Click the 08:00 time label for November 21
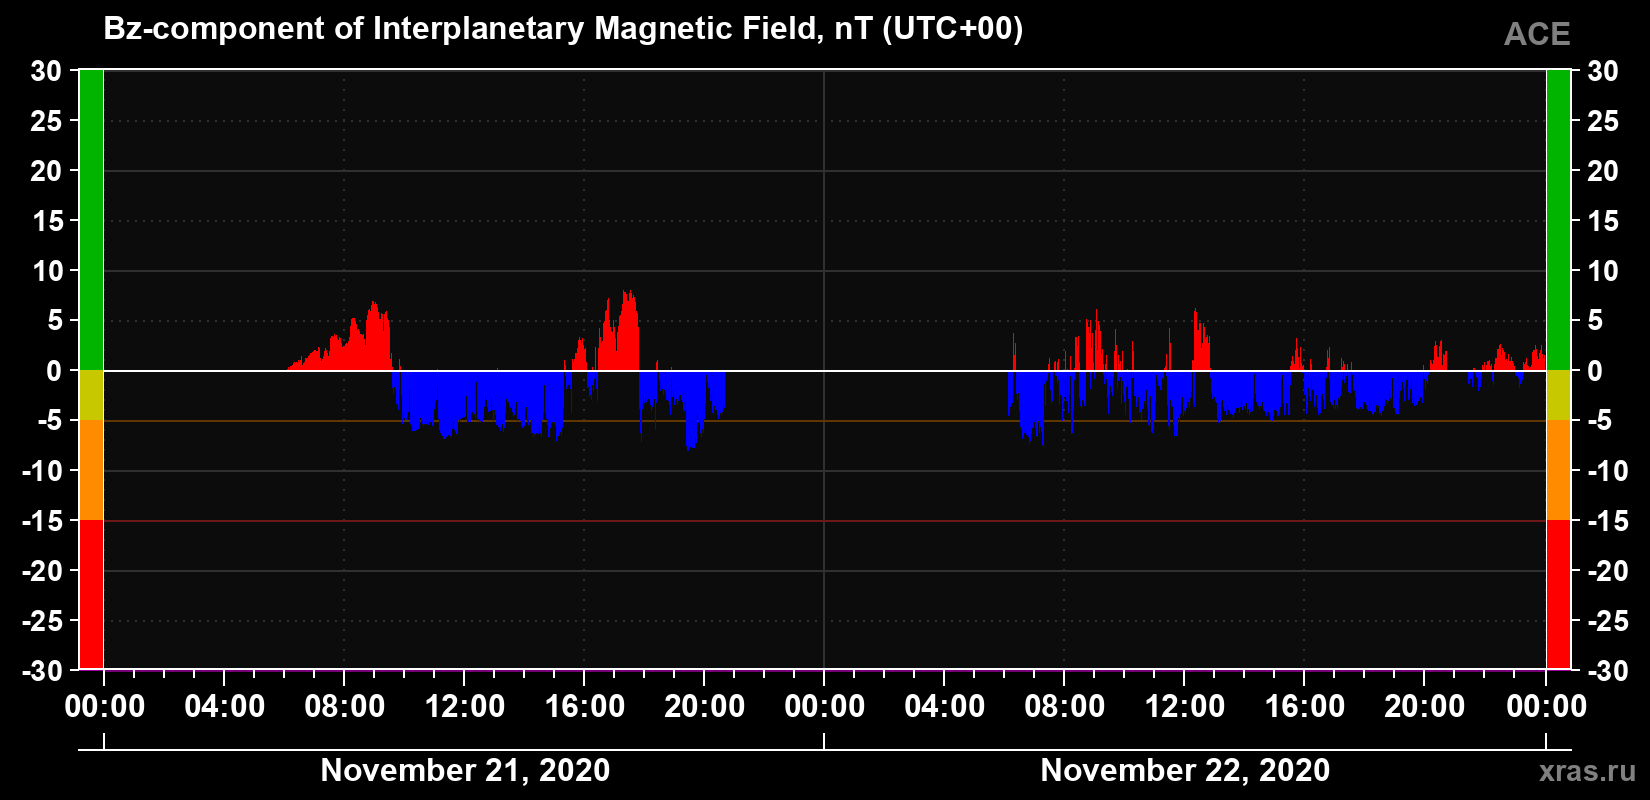Image resolution: width=1650 pixels, height=800 pixels. (344, 707)
